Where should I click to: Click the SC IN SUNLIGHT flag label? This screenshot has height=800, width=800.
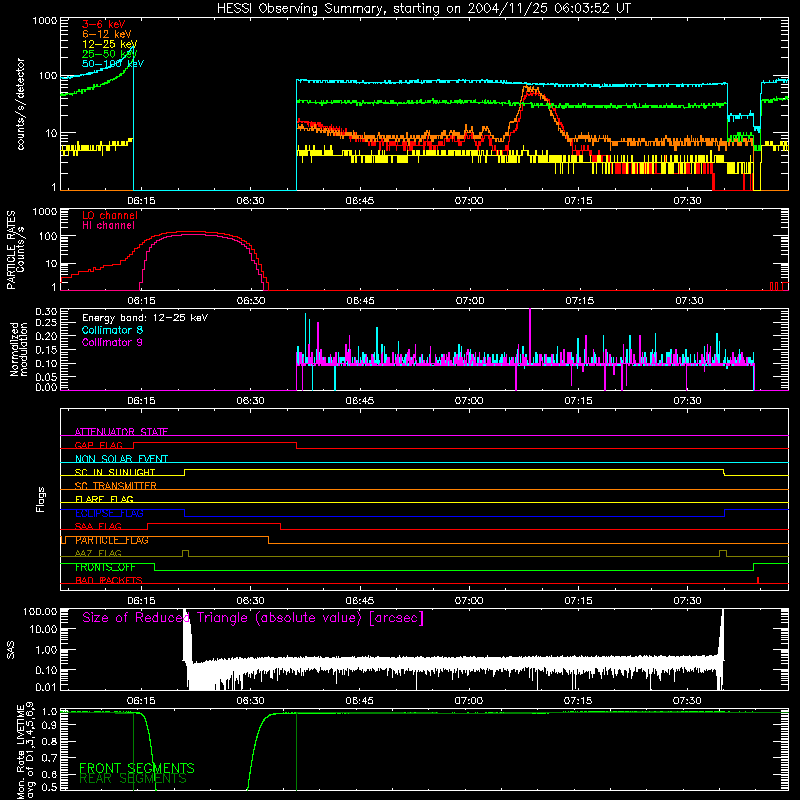pyautogui.click(x=115, y=472)
